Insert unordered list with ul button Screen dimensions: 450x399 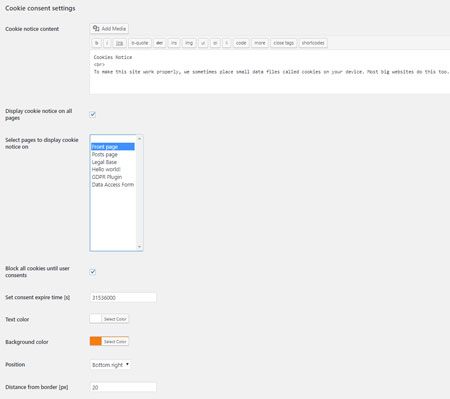pos(203,43)
